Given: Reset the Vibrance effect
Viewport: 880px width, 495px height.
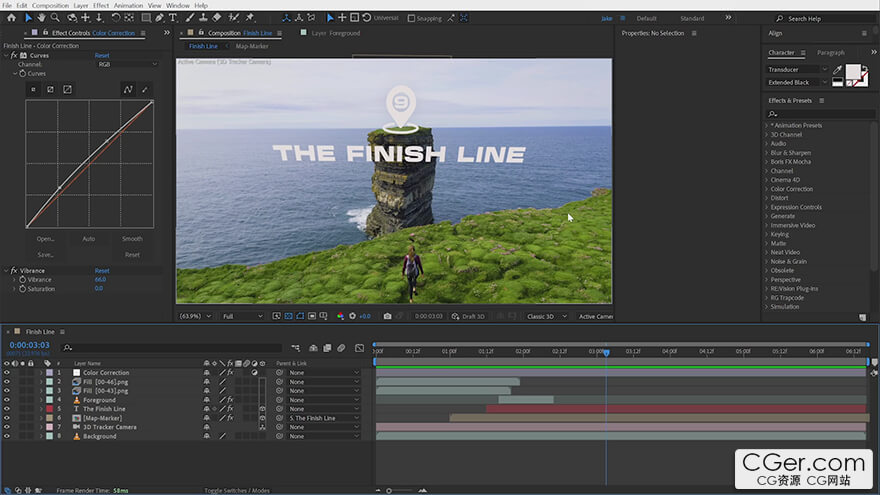Looking at the screenshot, I should [102, 271].
